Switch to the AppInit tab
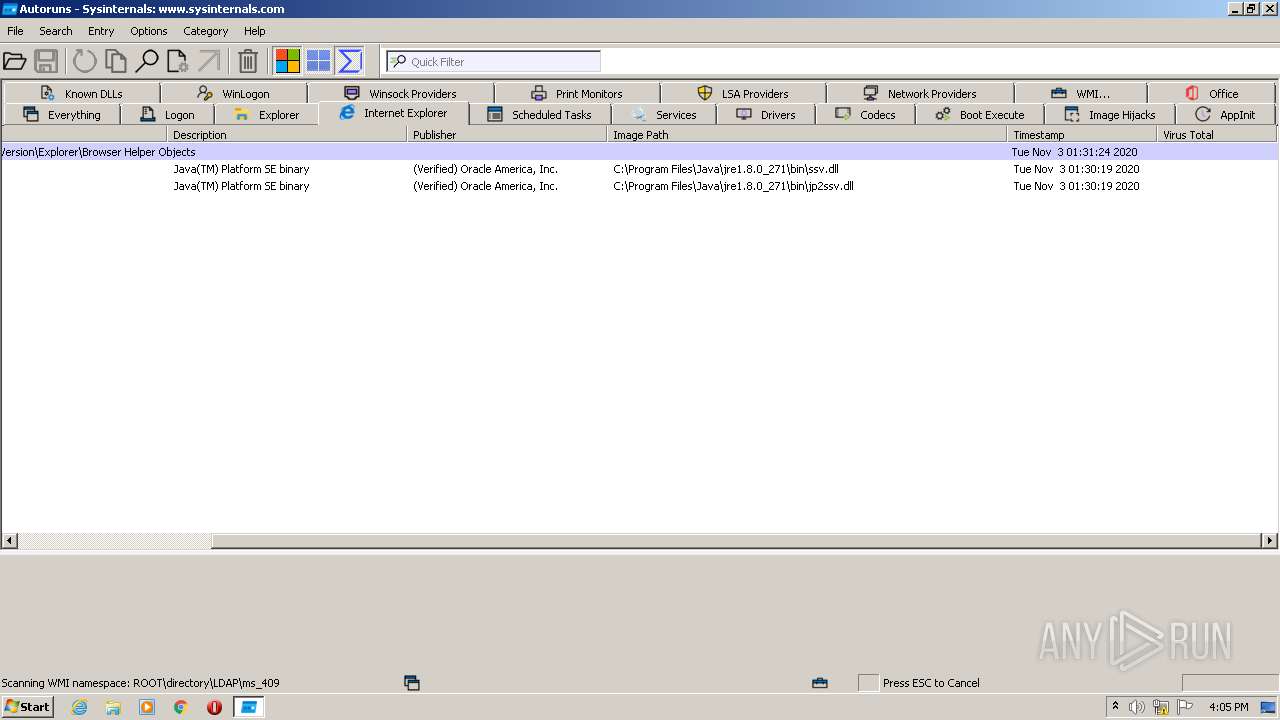The height and width of the screenshot is (720, 1280). click(1226, 114)
